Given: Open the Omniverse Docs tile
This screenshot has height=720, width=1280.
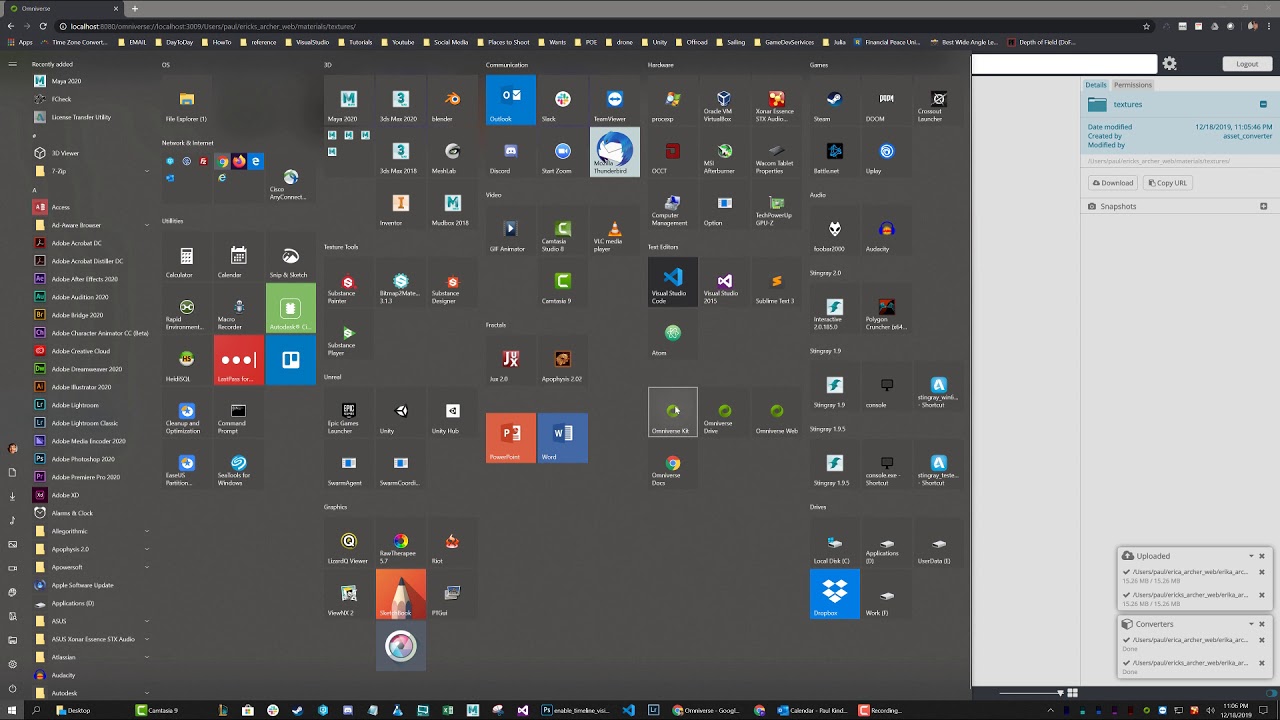Looking at the screenshot, I should coord(673,464).
